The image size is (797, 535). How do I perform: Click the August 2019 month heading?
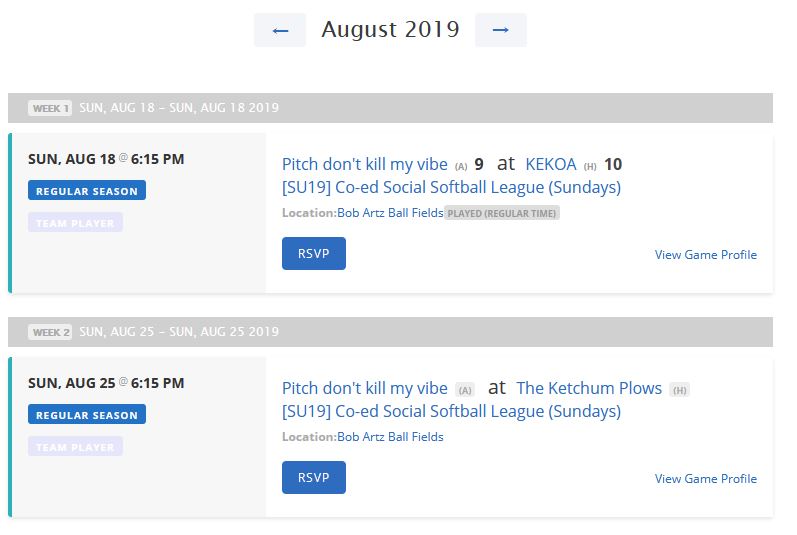390,30
